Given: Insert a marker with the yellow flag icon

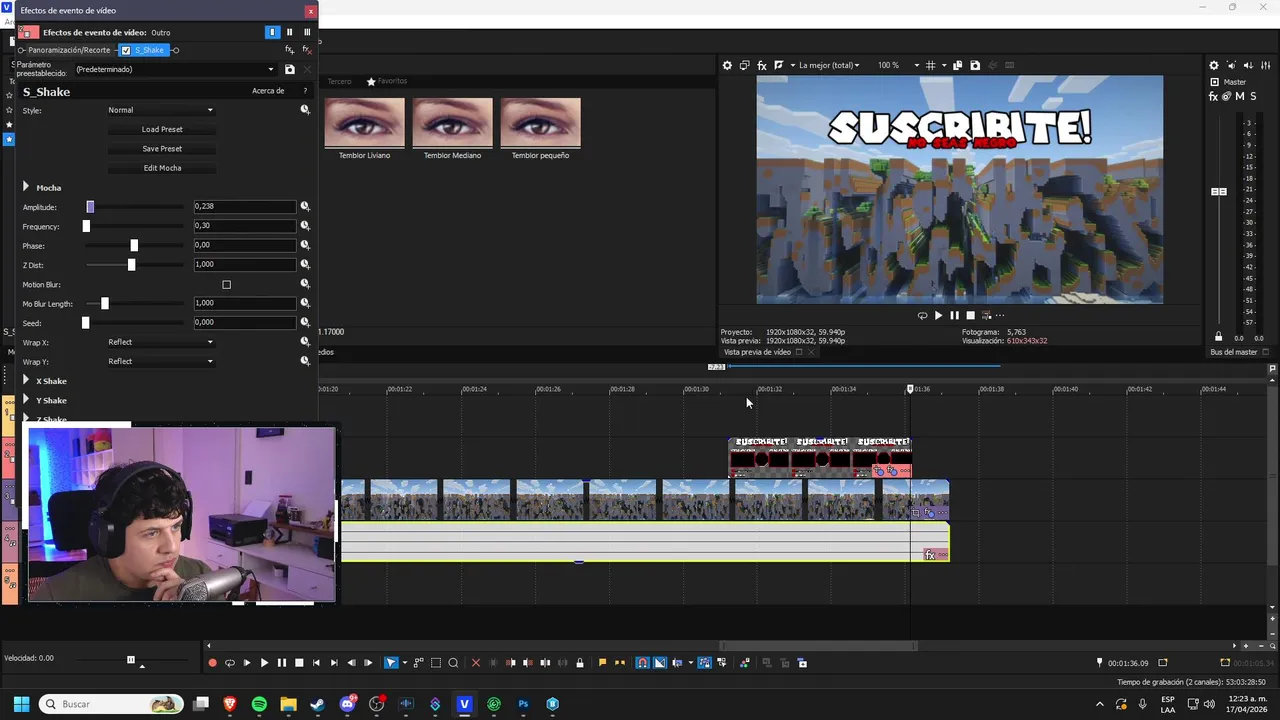Looking at the screenshot, I should coord(602,663).
